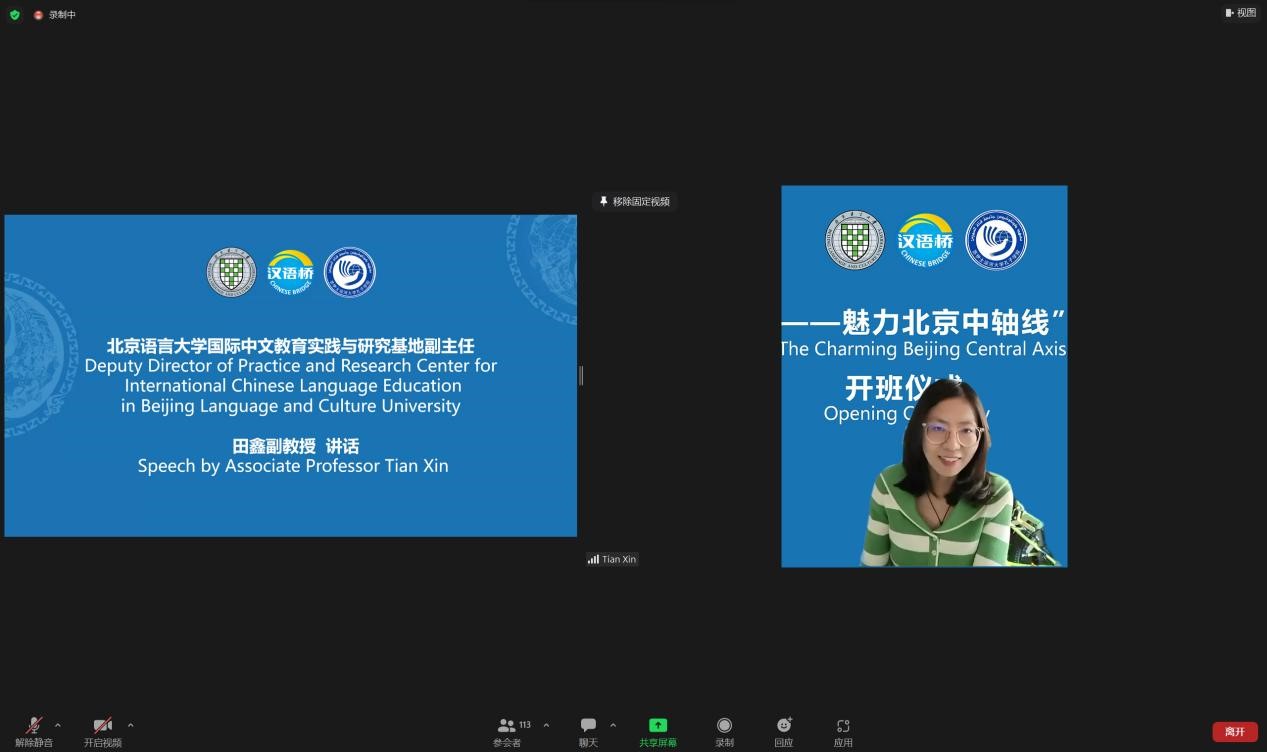The image size is (1267, 752).
Task: Open the chat panel (聊天)
Action: [588, 730]
